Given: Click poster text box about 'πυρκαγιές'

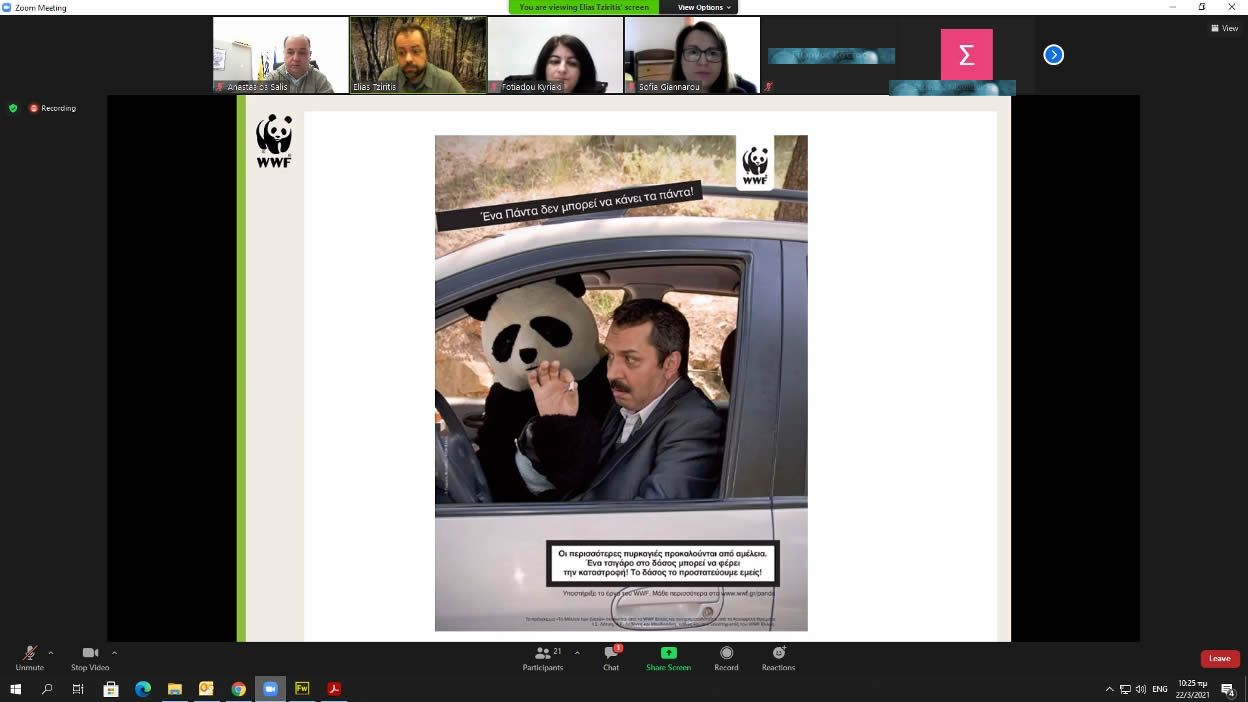Looking at the screenshot, I should 662,563.
